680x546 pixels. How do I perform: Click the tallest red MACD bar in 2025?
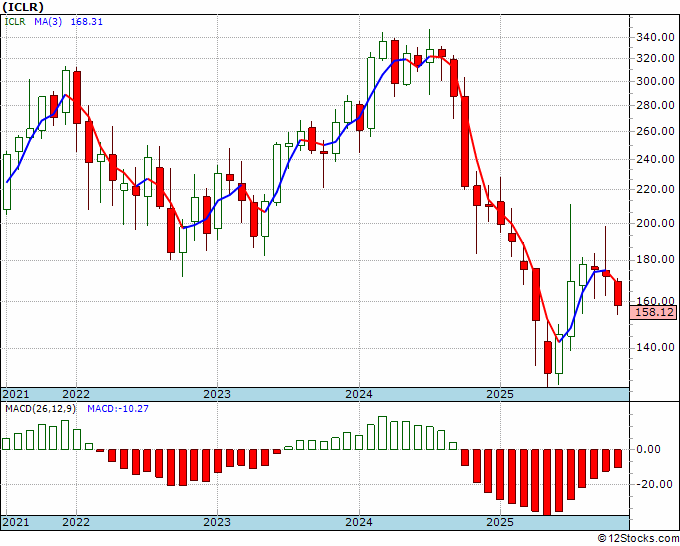pyautogui.click(x=547, y=482)
